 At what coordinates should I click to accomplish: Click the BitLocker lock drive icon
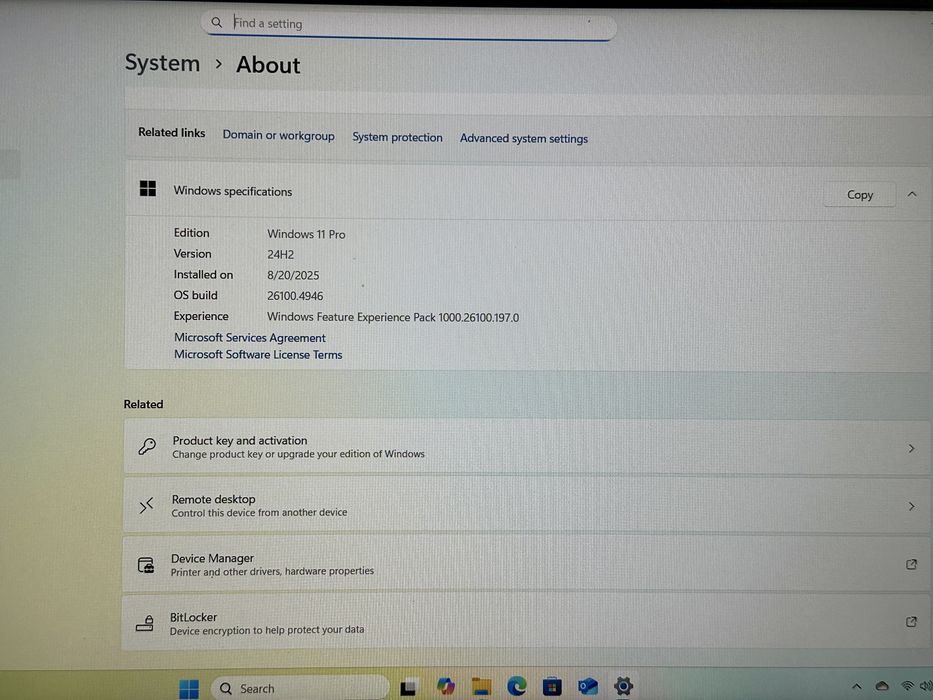(145, 623)
